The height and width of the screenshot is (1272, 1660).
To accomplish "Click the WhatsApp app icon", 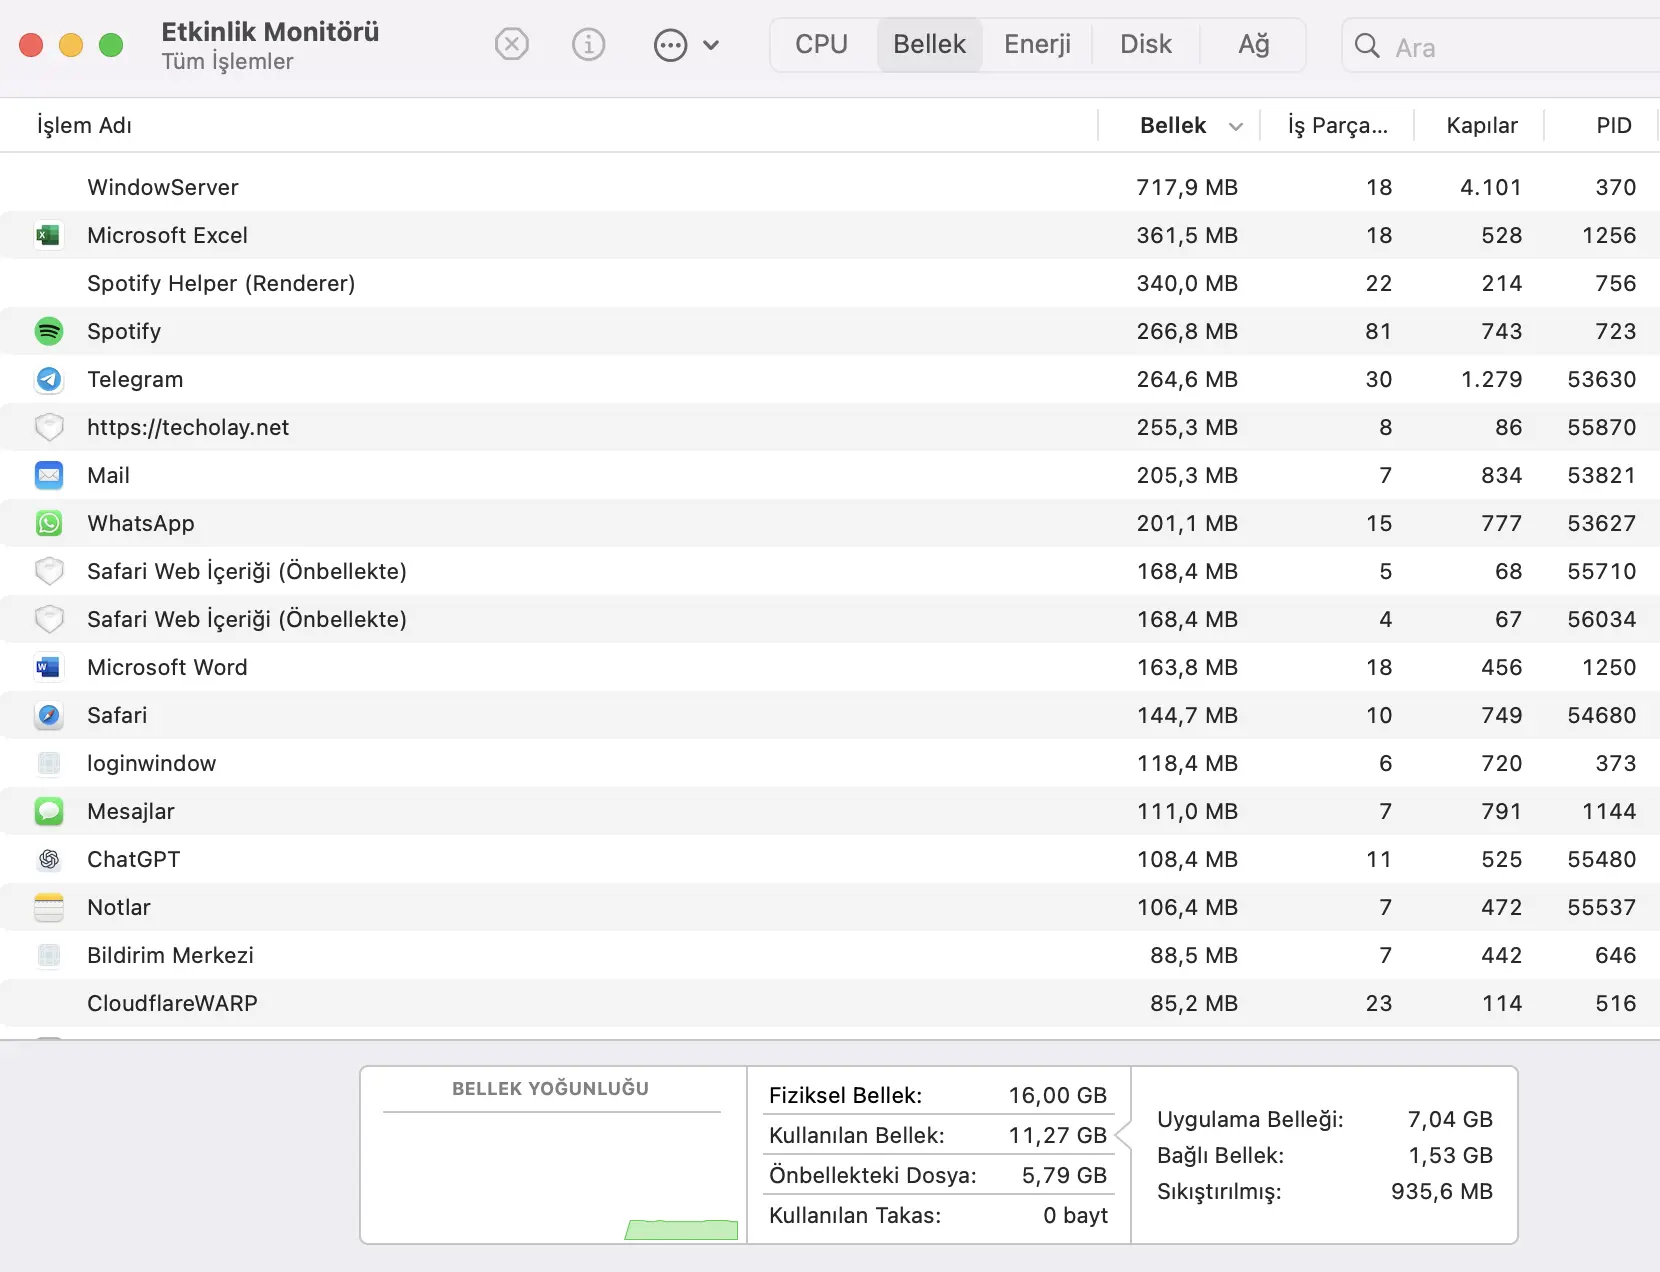I will [x=48, y=523].
